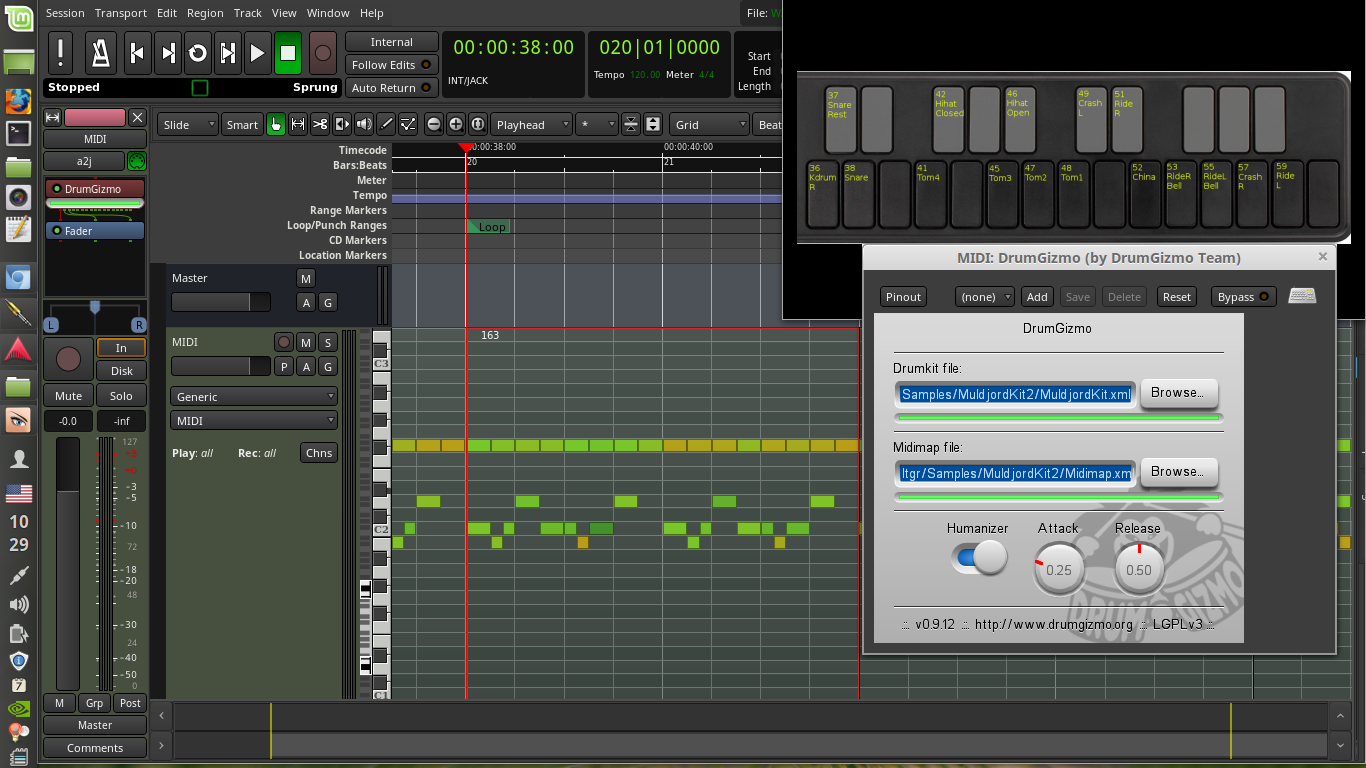Open the Grid snap mode dropdown
The height and width of the screenshot is (768, 1366).
click(x=709, y=124)
